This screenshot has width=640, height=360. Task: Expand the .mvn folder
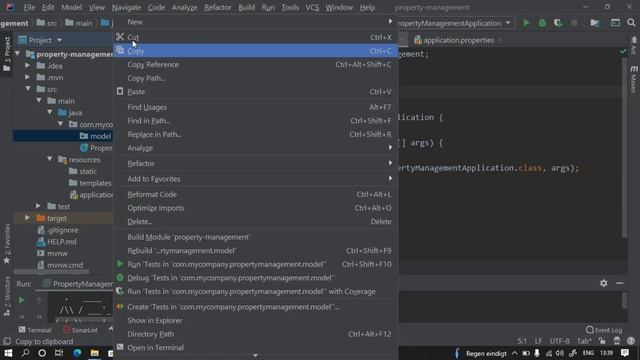coord(28,77)
